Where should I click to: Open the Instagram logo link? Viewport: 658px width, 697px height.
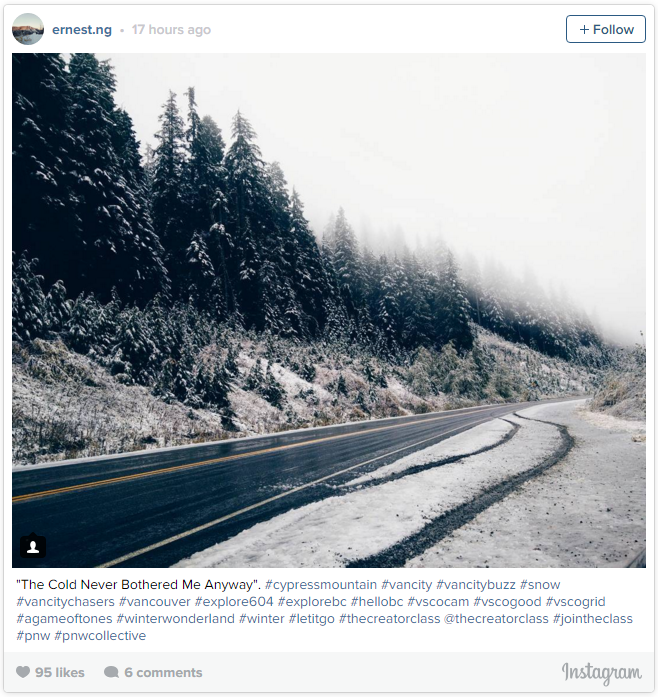(602, 673)
